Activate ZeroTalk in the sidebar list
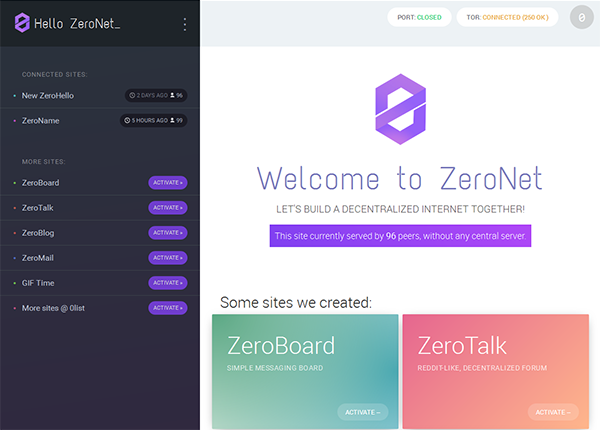600x430 pixels. pos(168,208)
